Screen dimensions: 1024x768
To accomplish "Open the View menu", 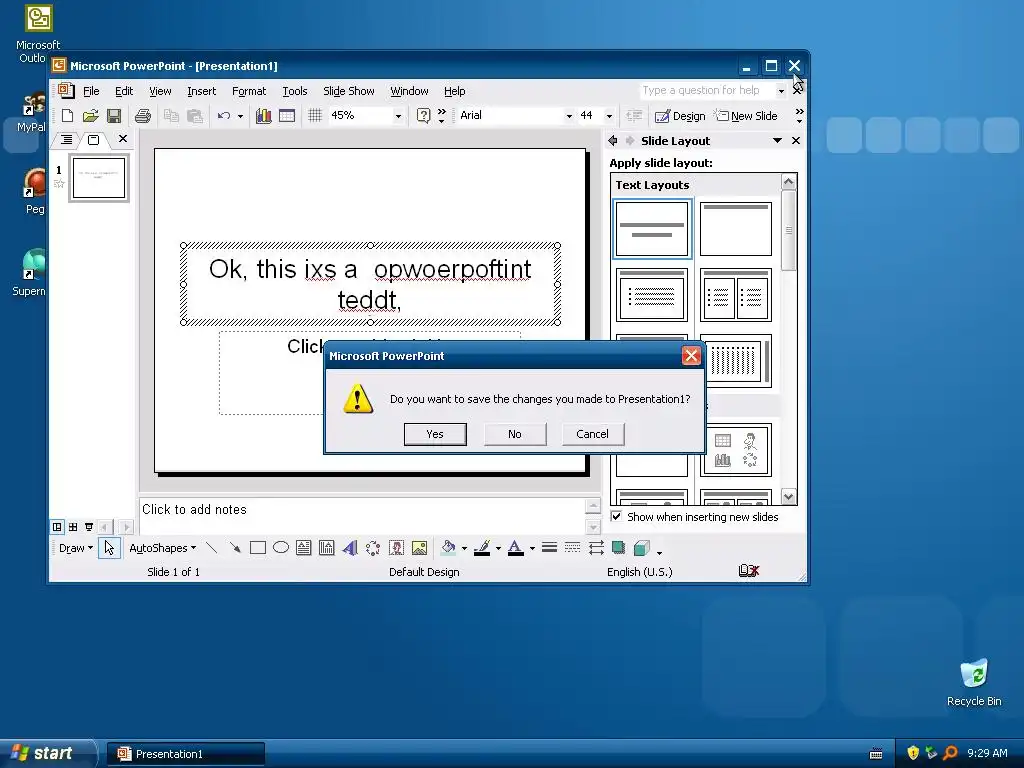I will 160,91.
